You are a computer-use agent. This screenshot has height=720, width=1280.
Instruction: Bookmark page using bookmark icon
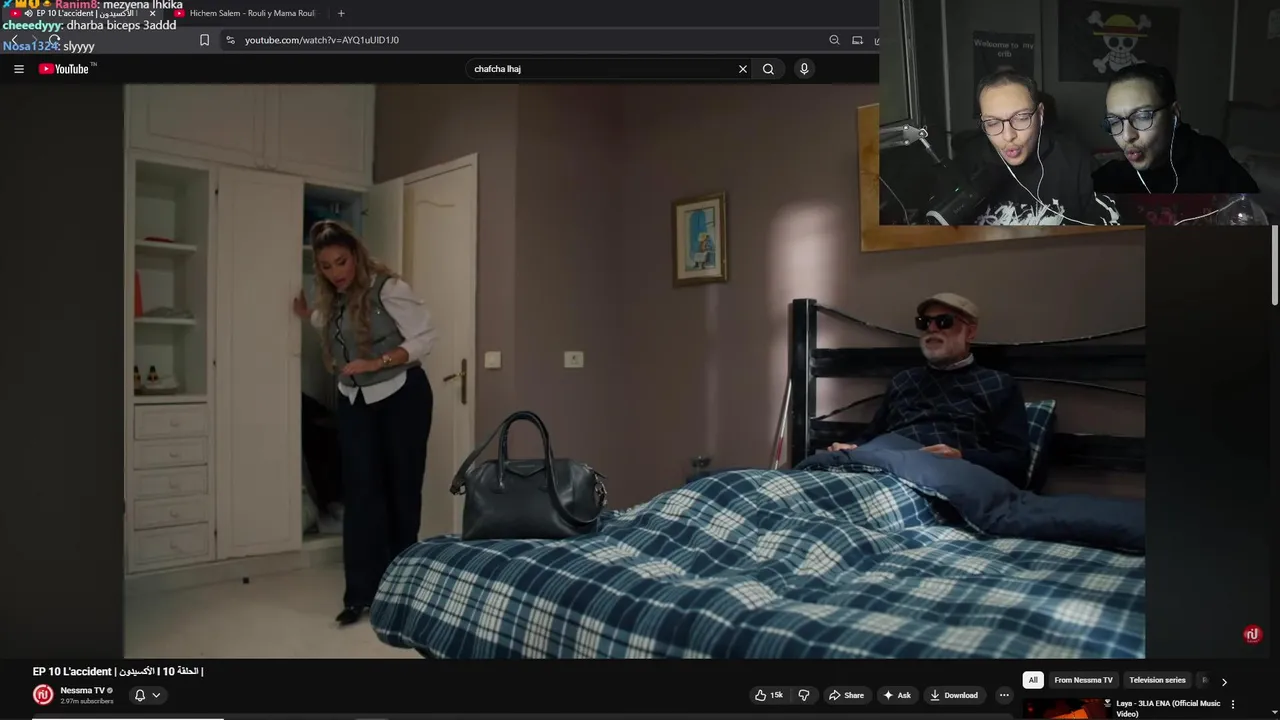[x=205, y=40]
